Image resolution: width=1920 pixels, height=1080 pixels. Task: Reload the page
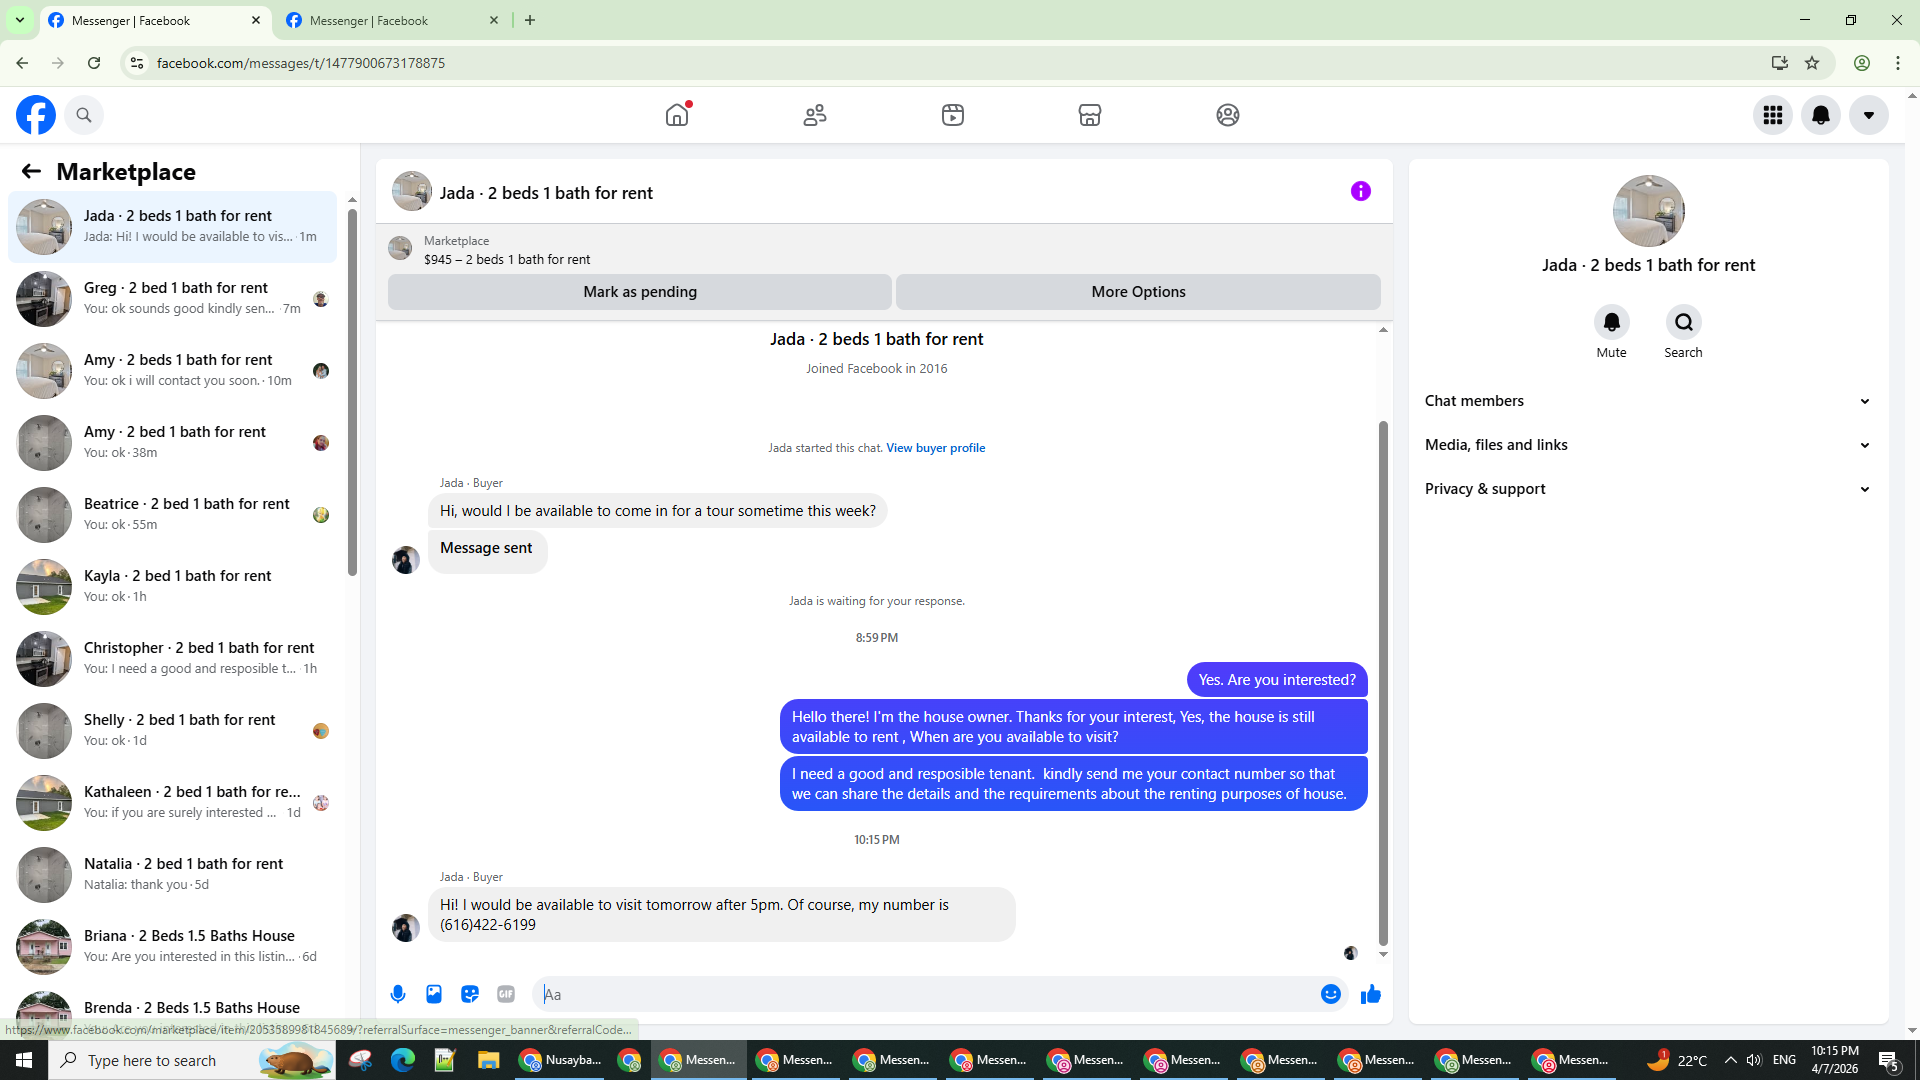coord(94,63)
